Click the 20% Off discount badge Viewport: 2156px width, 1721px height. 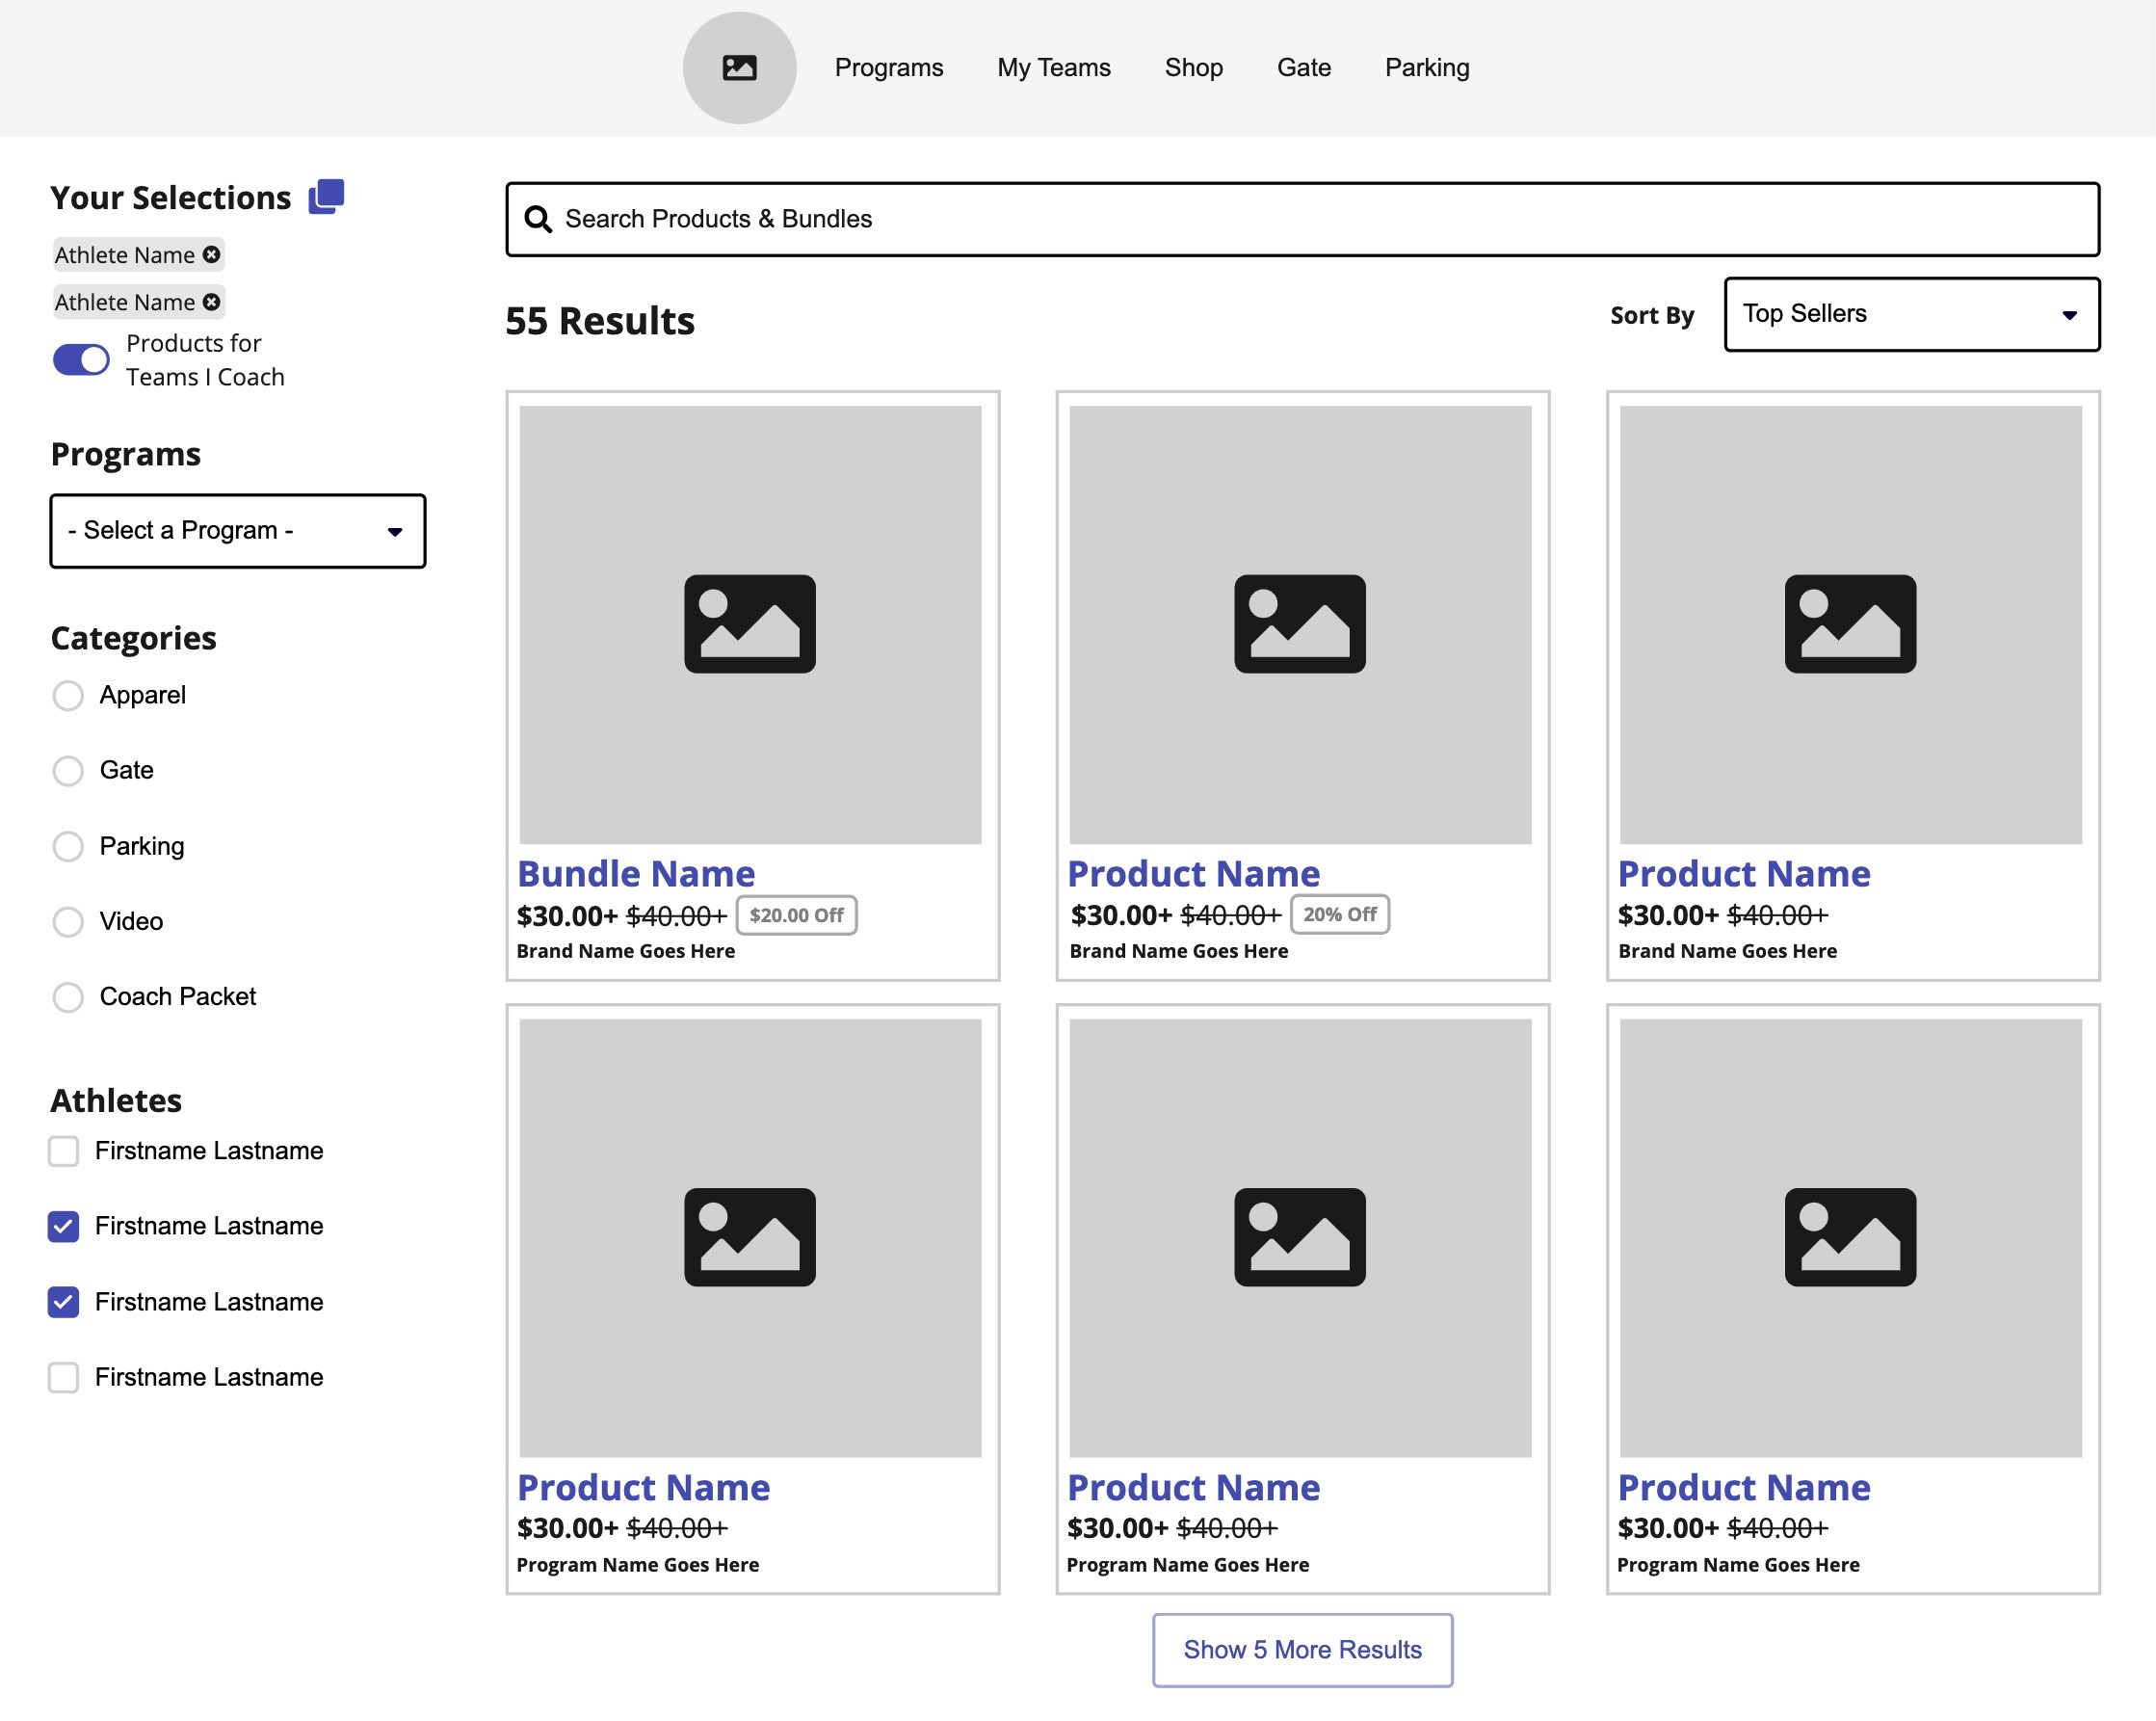[1339, 914]
